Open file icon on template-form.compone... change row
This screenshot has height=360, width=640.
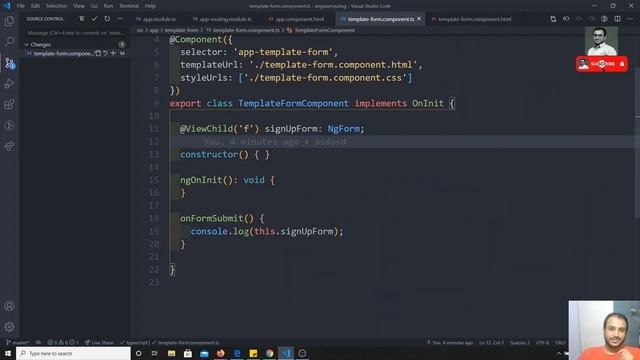point(98,53)
